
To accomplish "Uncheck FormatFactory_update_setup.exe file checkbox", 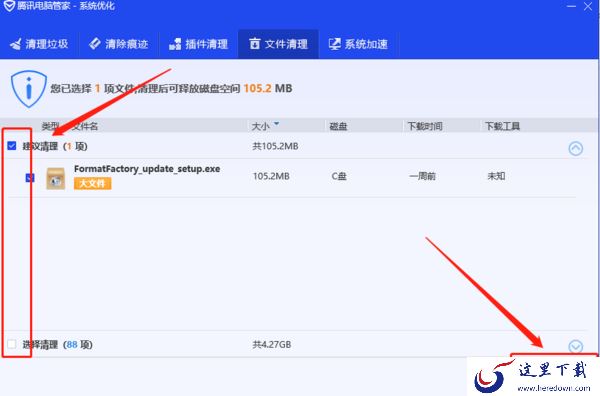I will (30, 178).
